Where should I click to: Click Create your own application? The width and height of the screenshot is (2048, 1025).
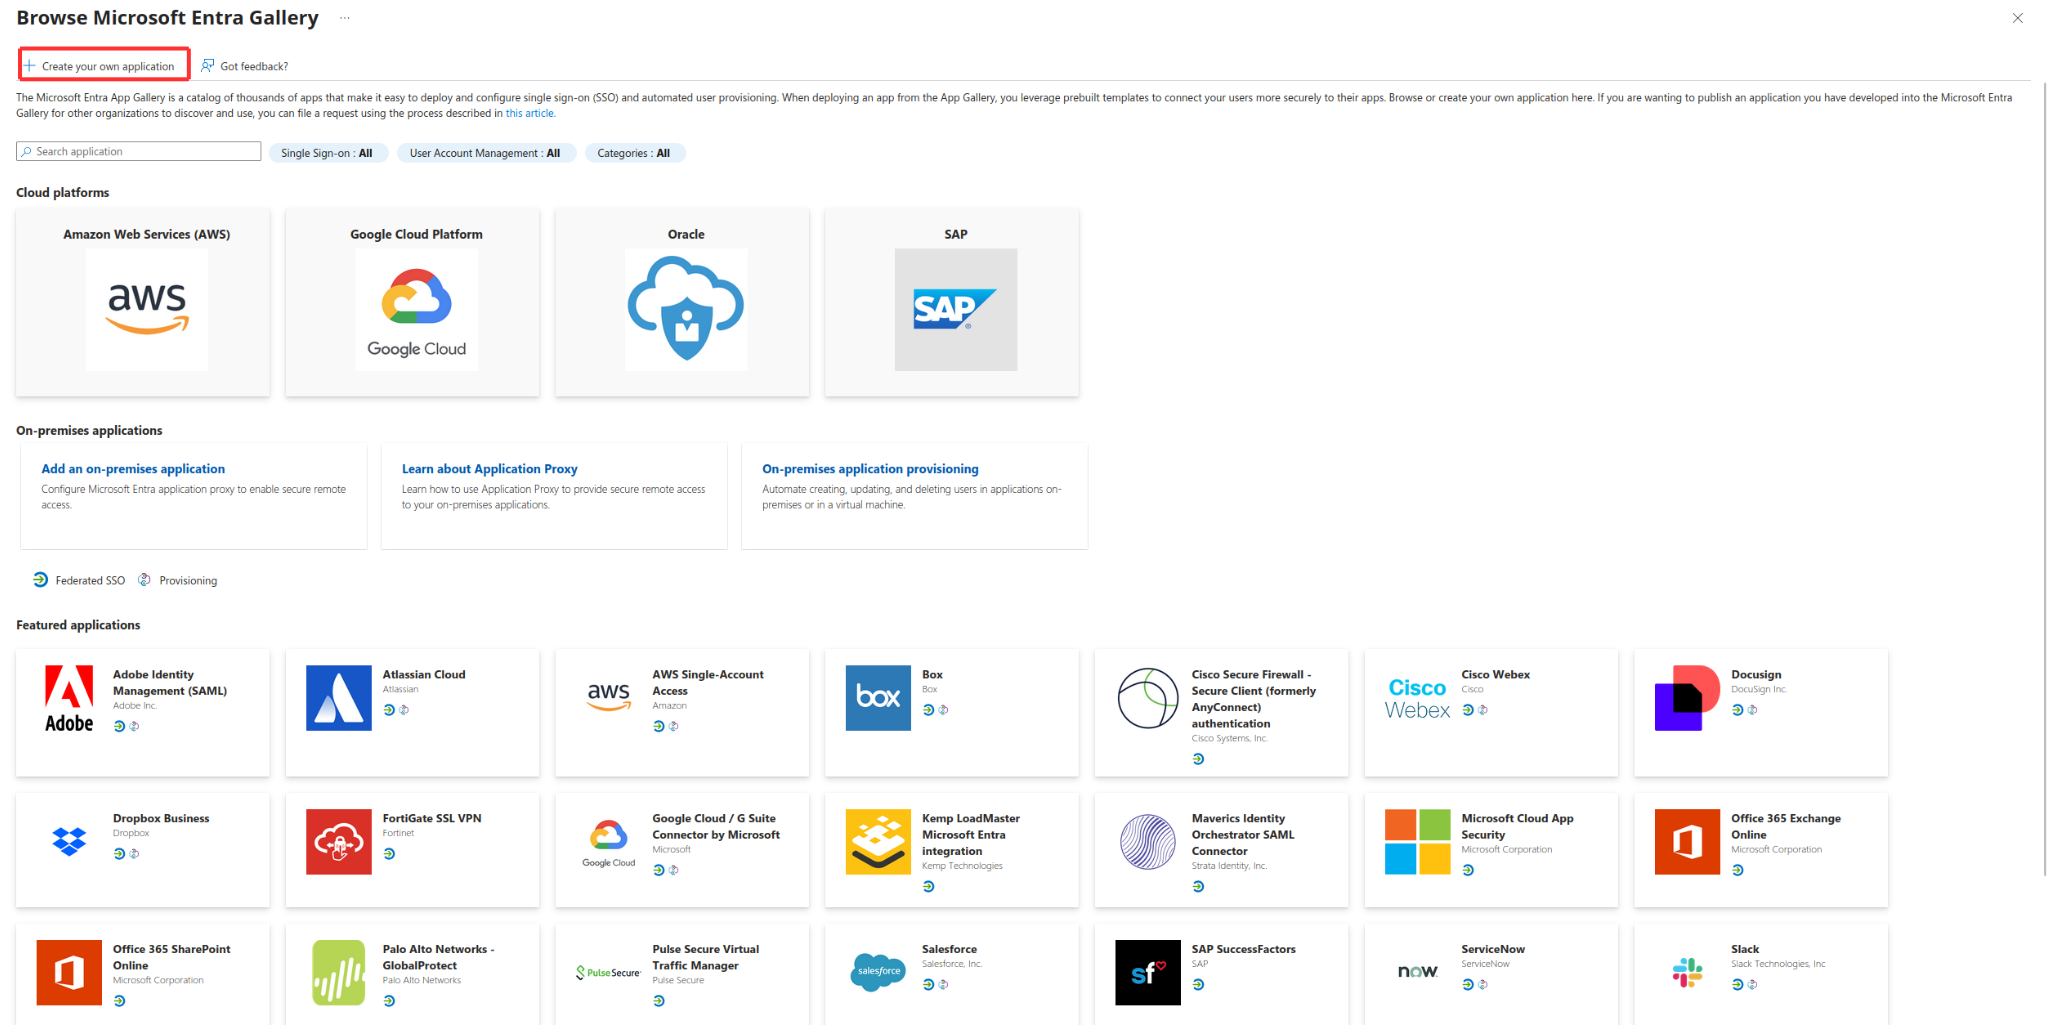[x=105, y=66]
